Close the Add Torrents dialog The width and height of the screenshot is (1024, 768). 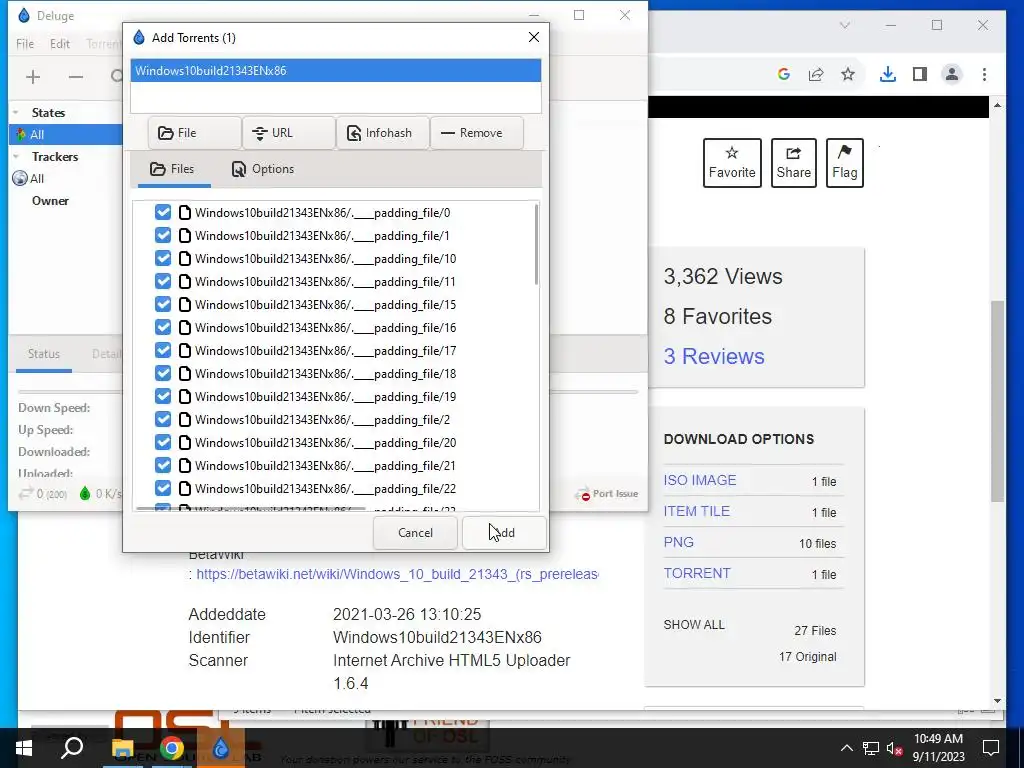[534, 37]
